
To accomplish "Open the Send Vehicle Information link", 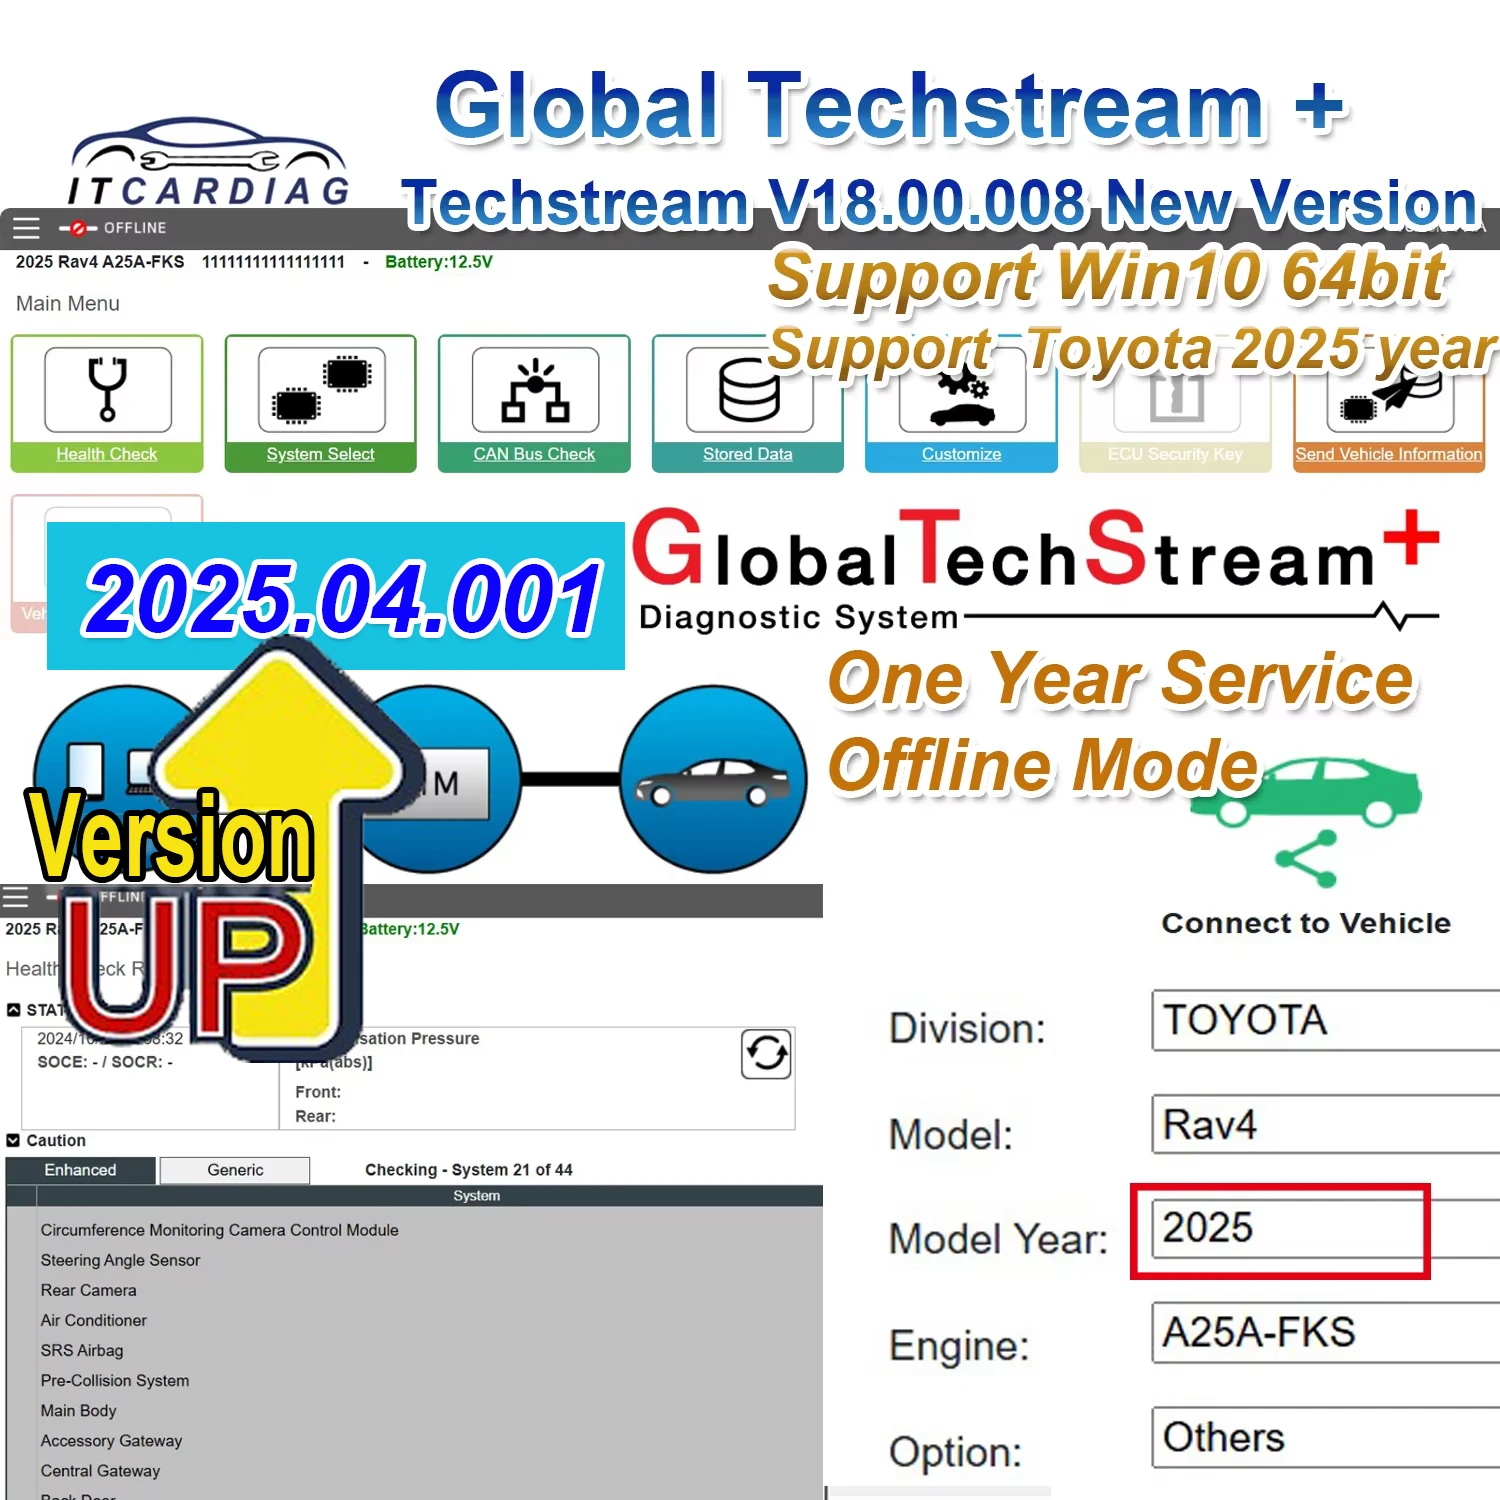I will (1389, 454).
